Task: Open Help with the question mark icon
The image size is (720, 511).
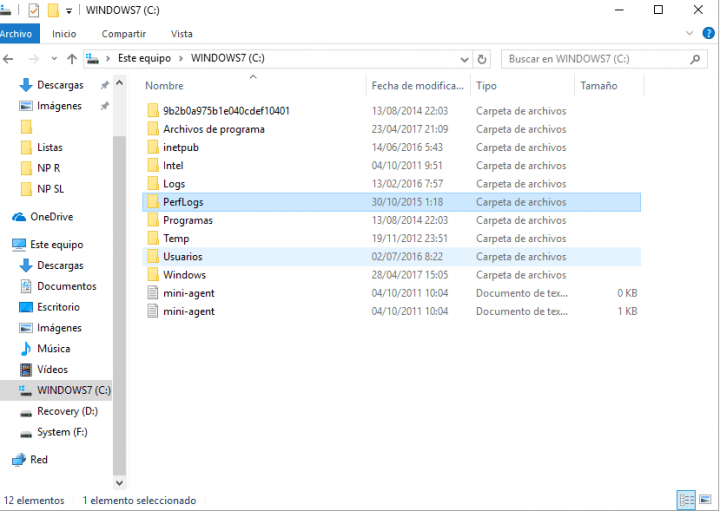Action: [x=708, y=33]
